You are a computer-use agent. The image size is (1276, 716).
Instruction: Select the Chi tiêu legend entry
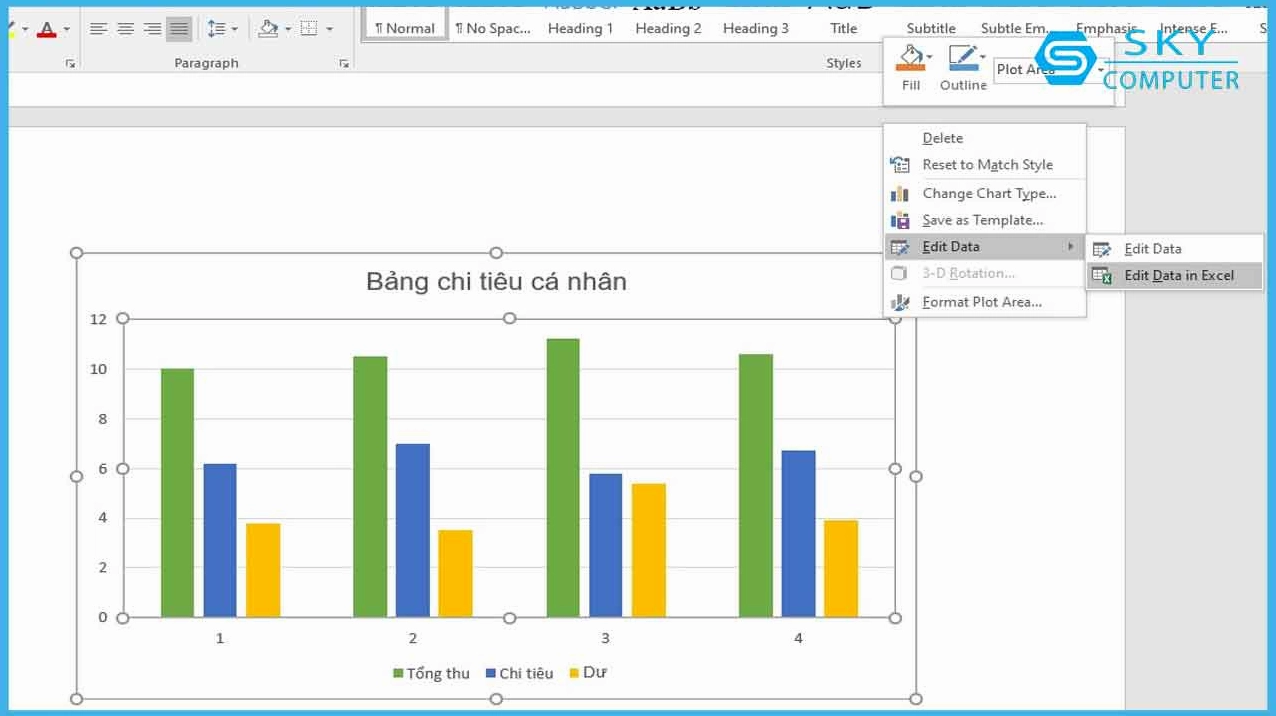coord(519,673)
